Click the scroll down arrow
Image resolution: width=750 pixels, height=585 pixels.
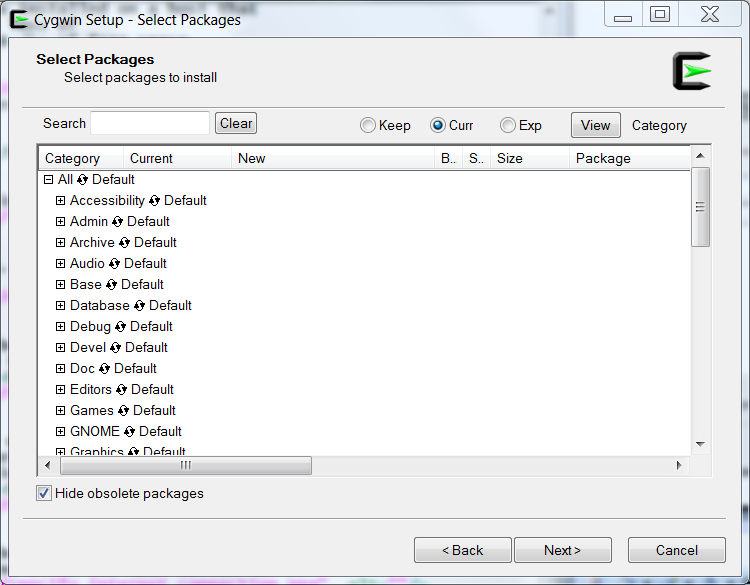(700, 444)
